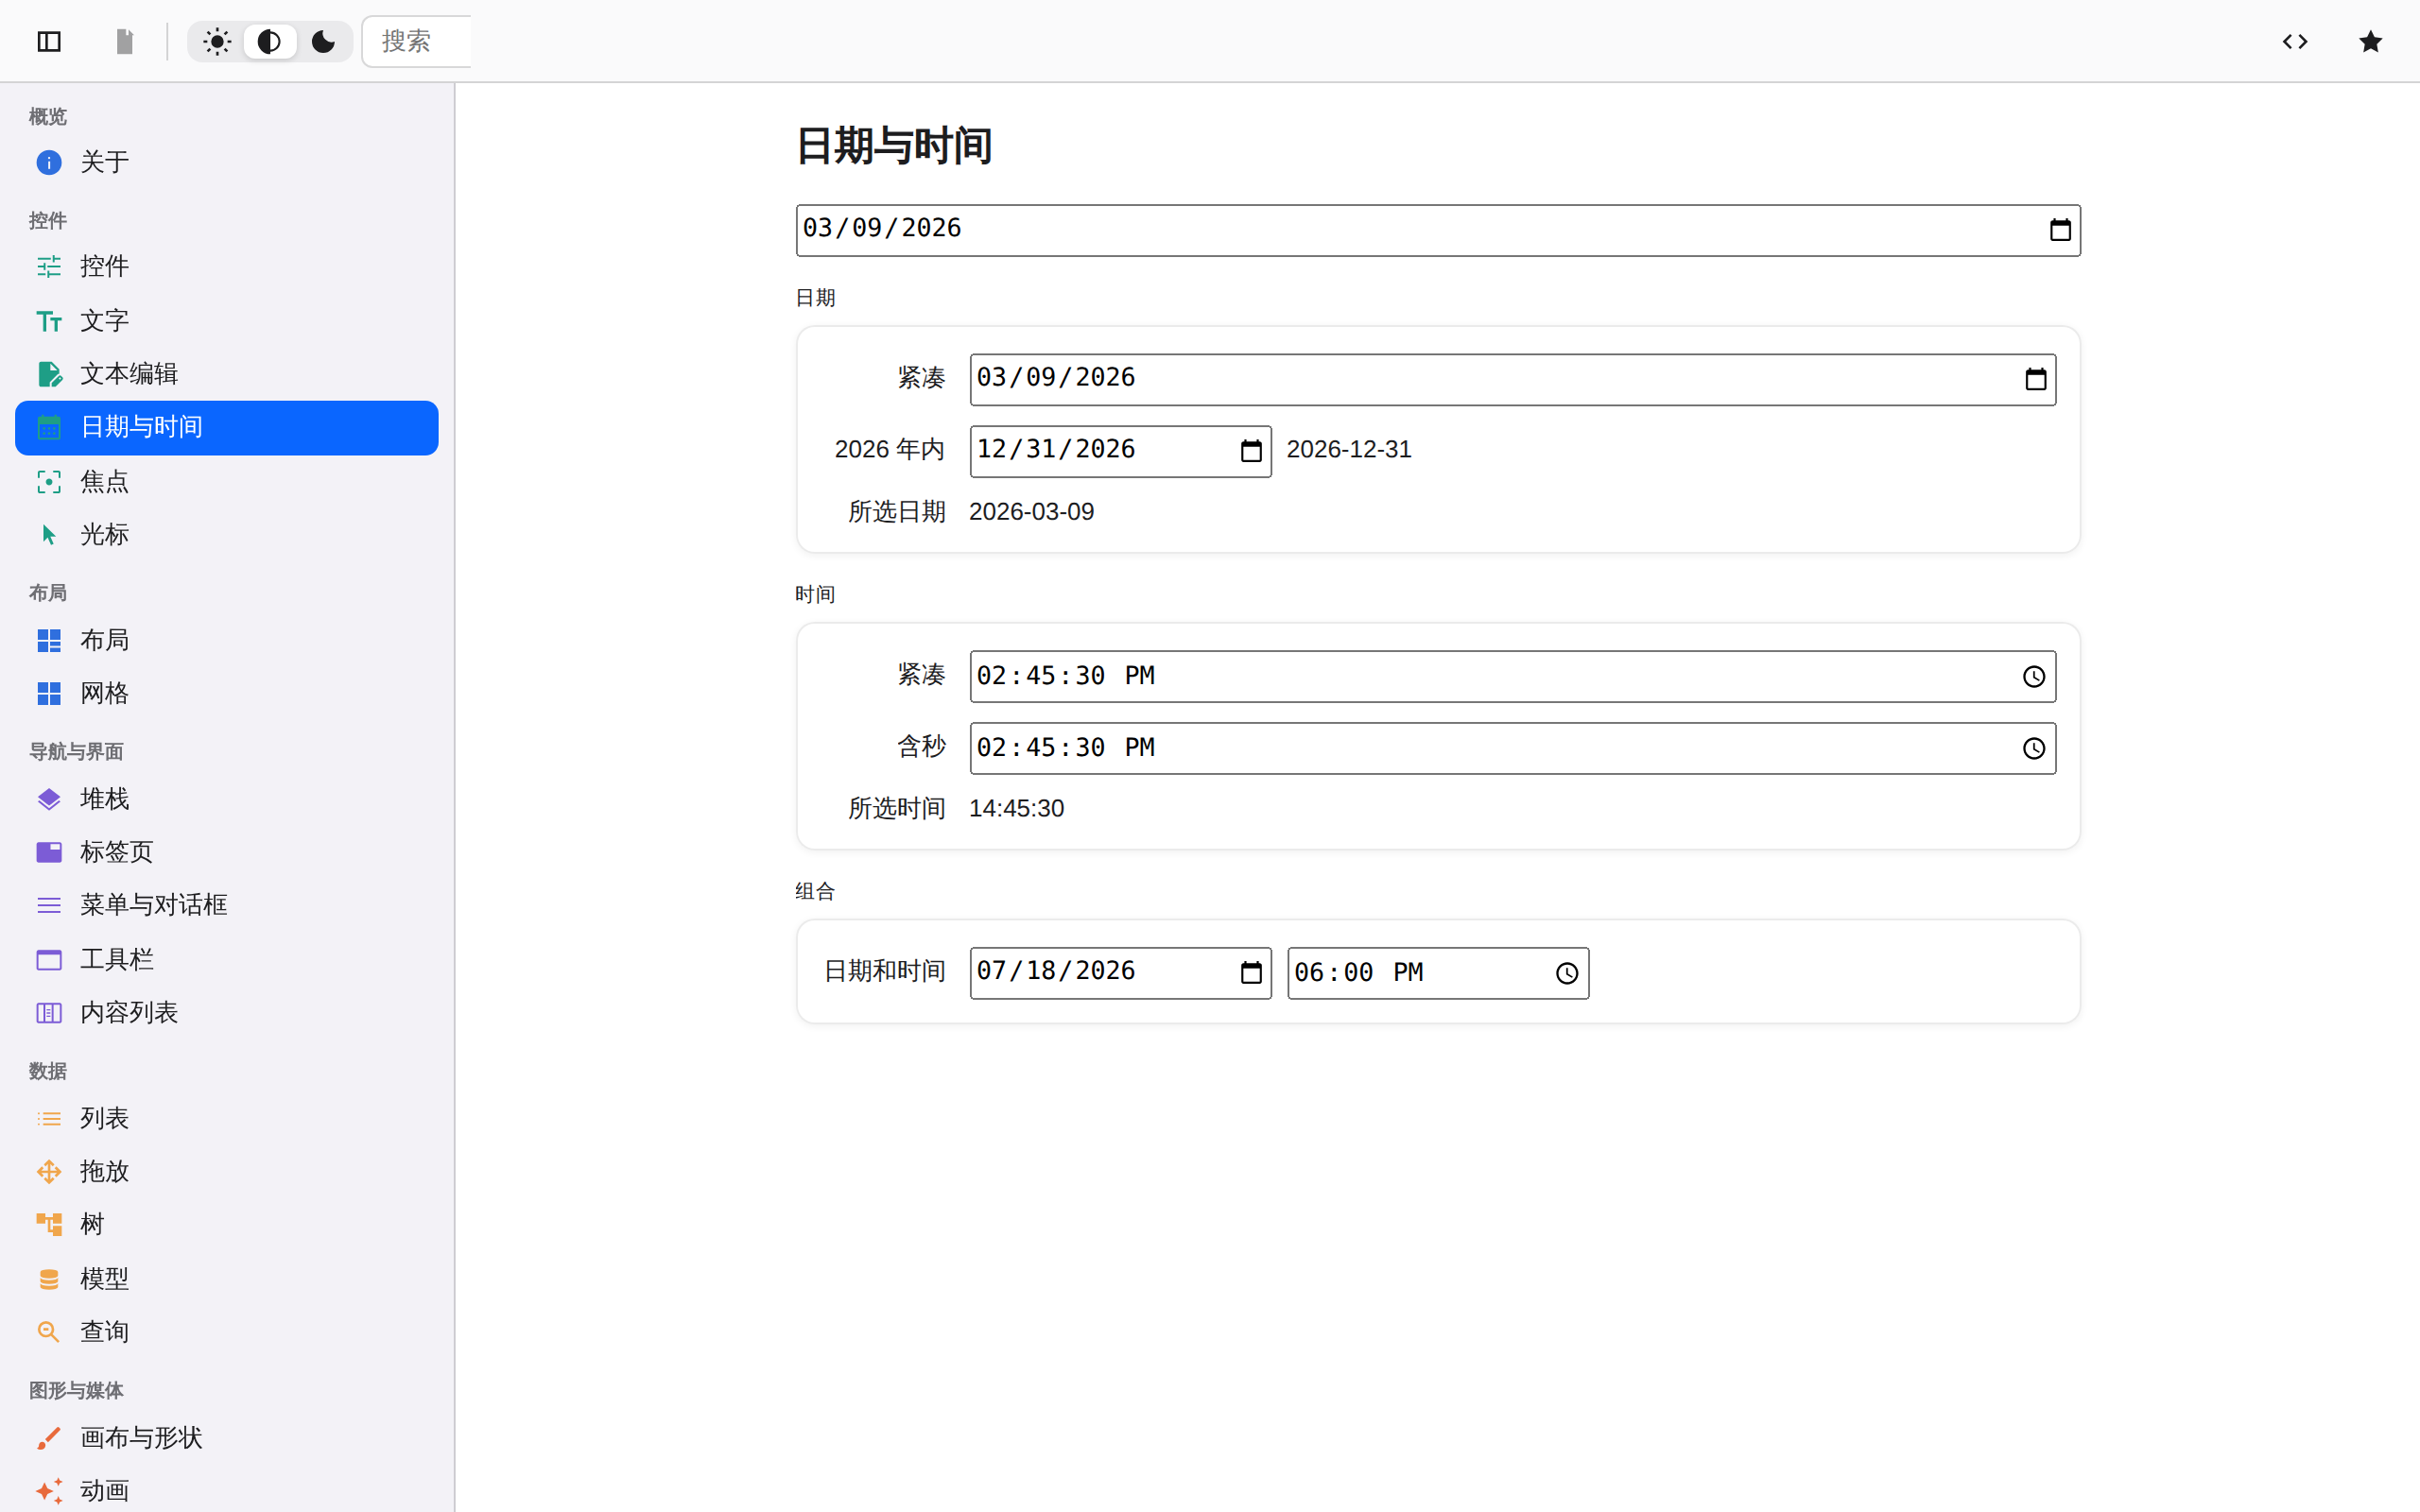
Task: Click the 2026-12-31 text label
Action: pyautogui.click(x=1348, y=450)
